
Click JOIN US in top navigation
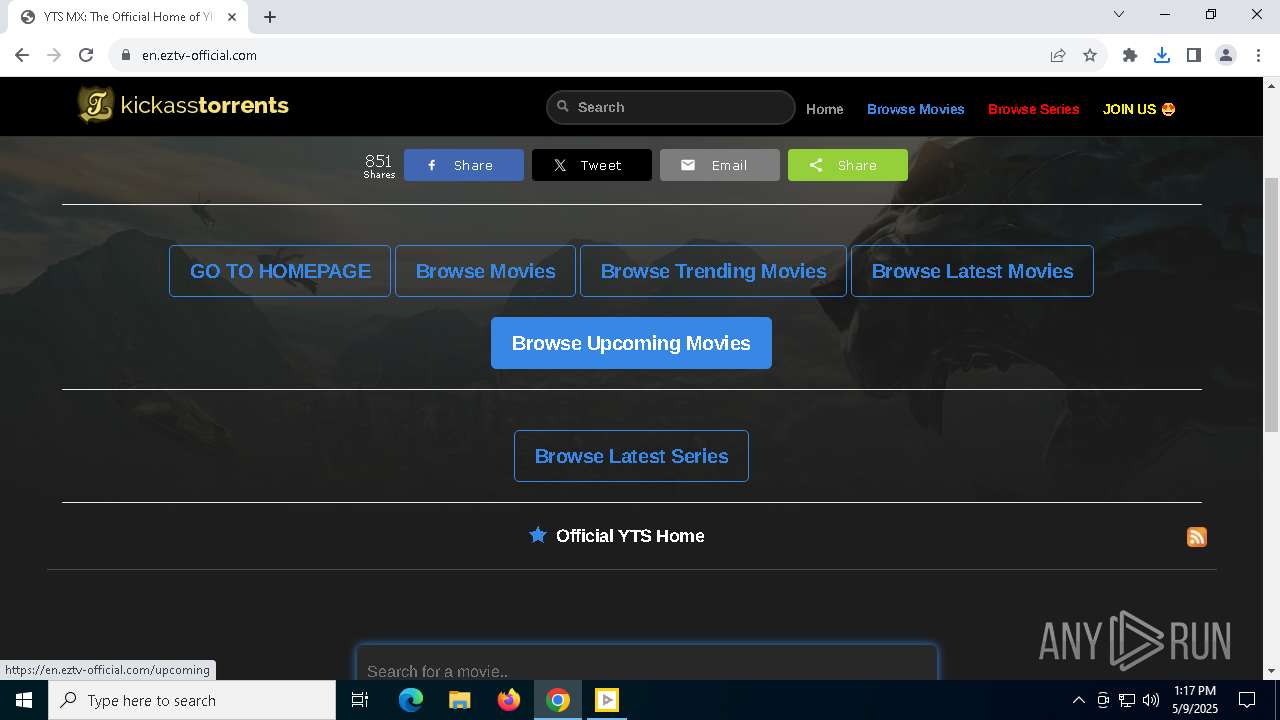point(1139,109)
